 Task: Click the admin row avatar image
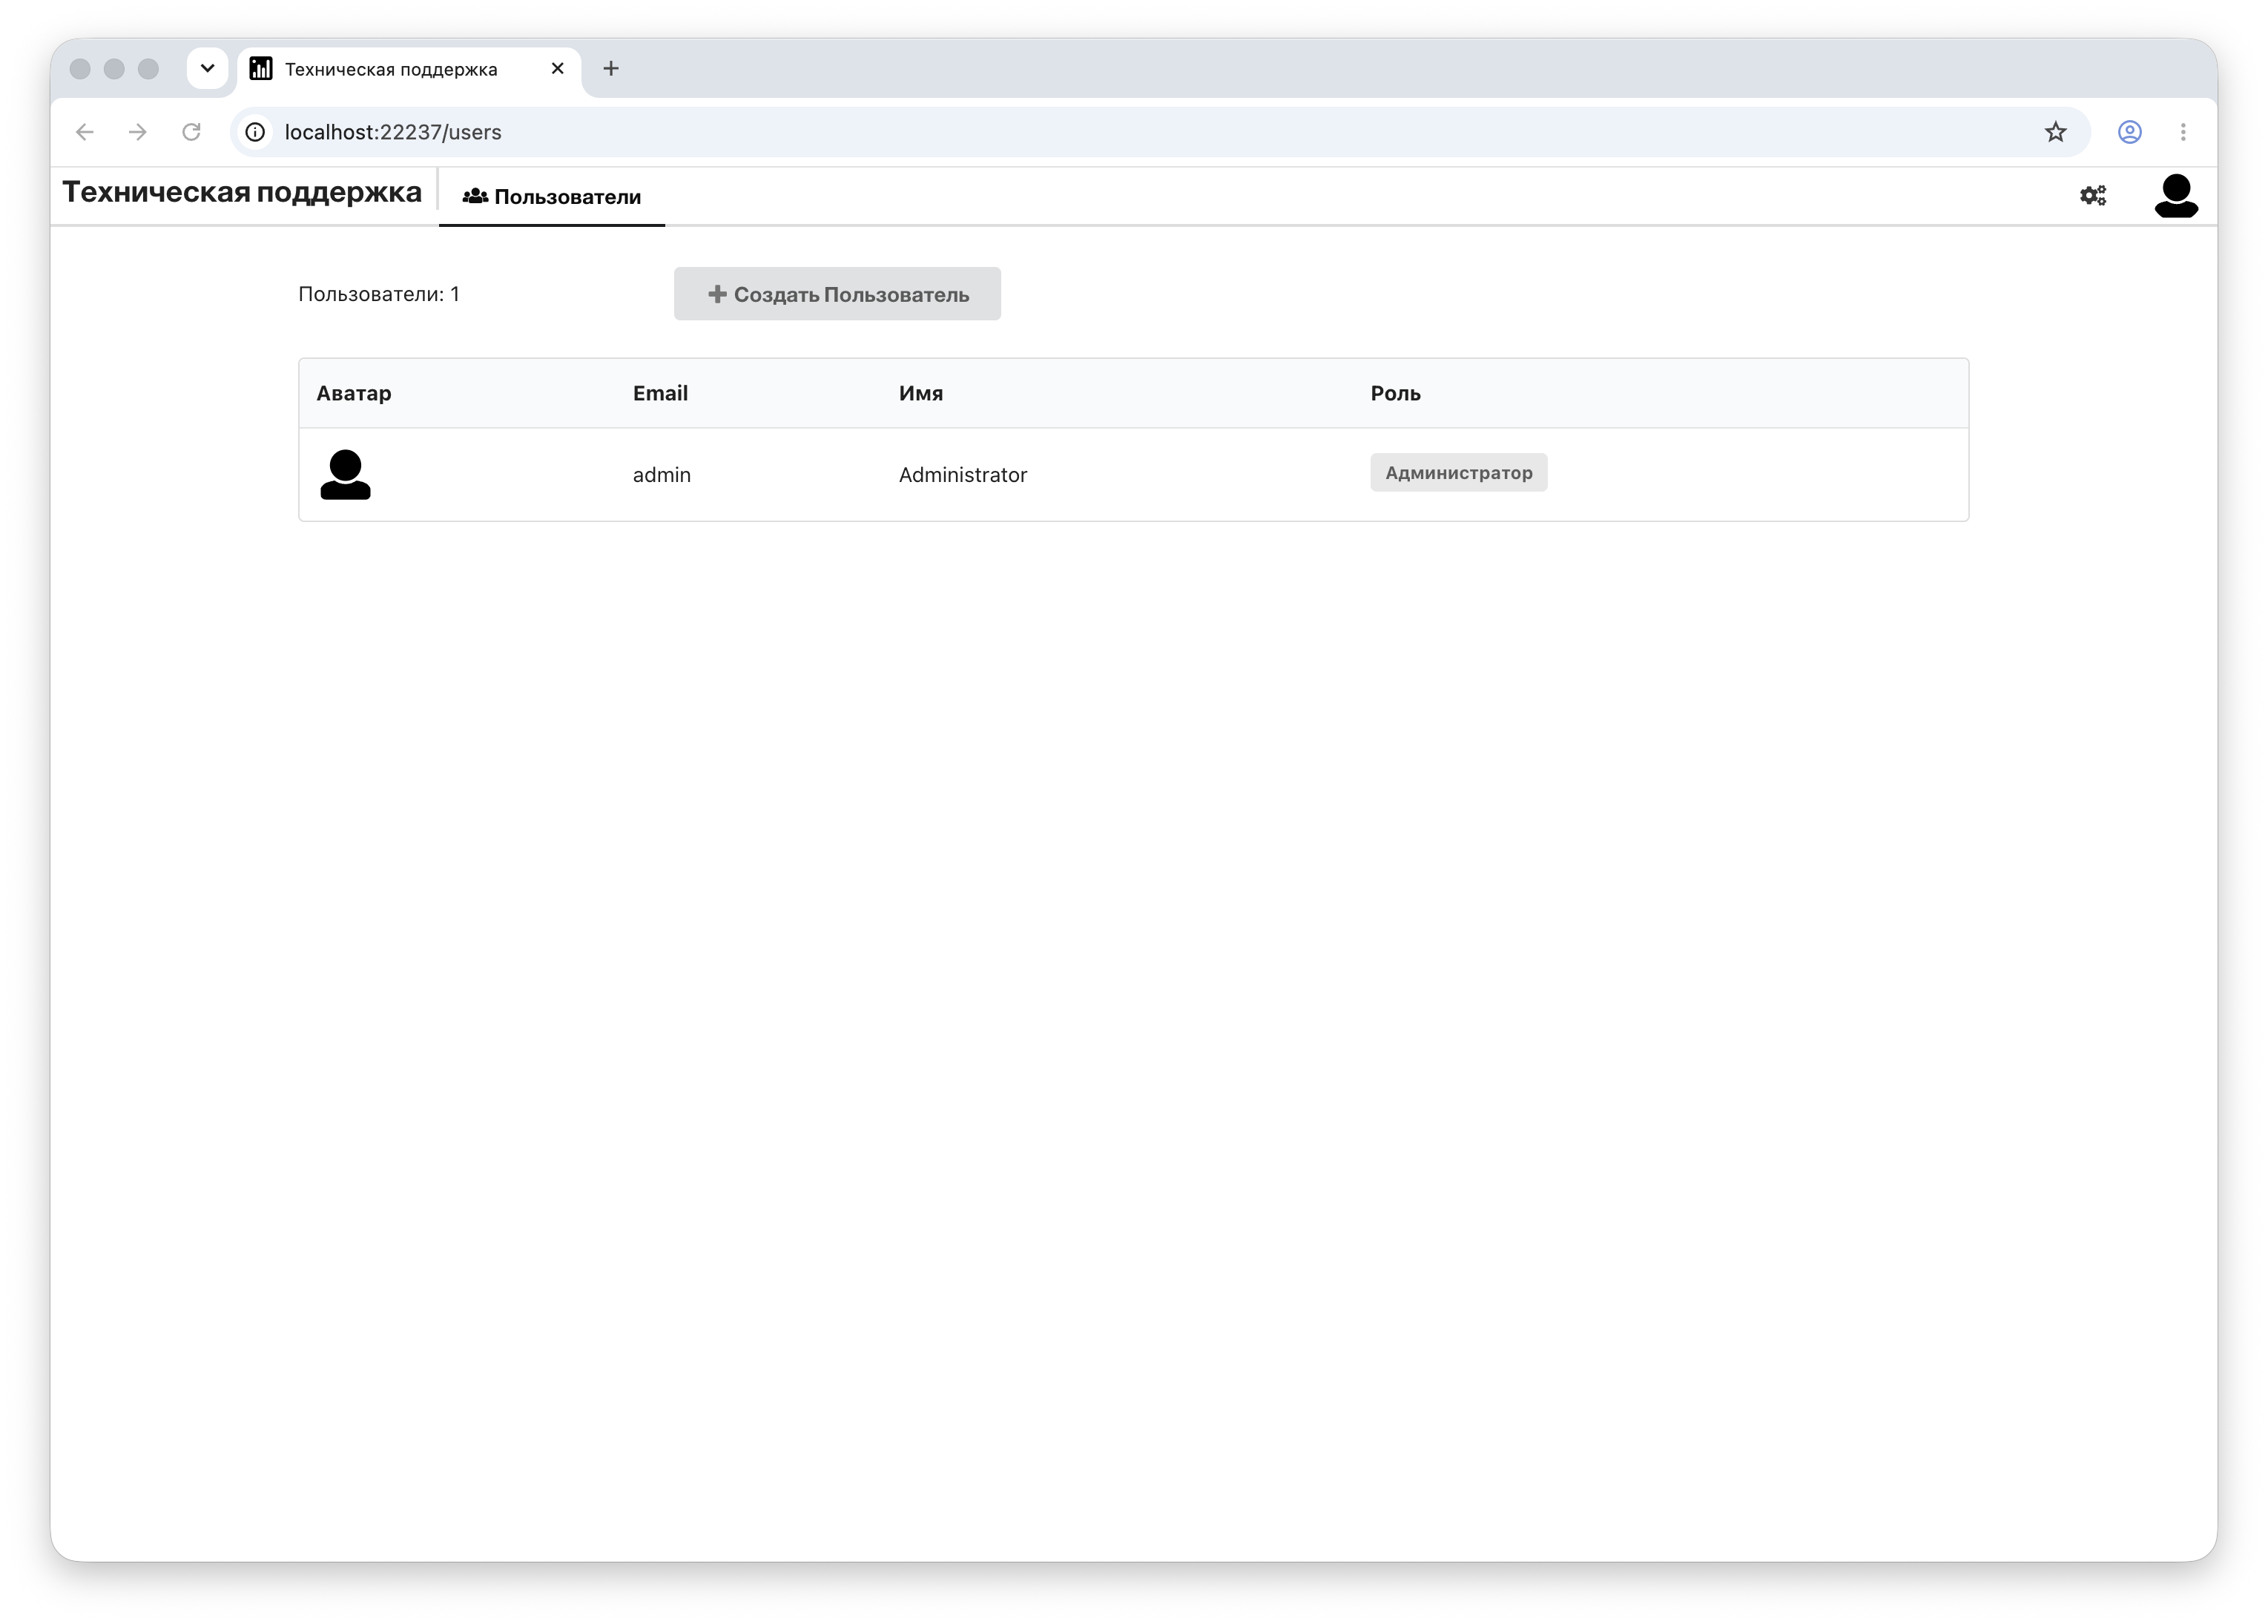(345, 474)
